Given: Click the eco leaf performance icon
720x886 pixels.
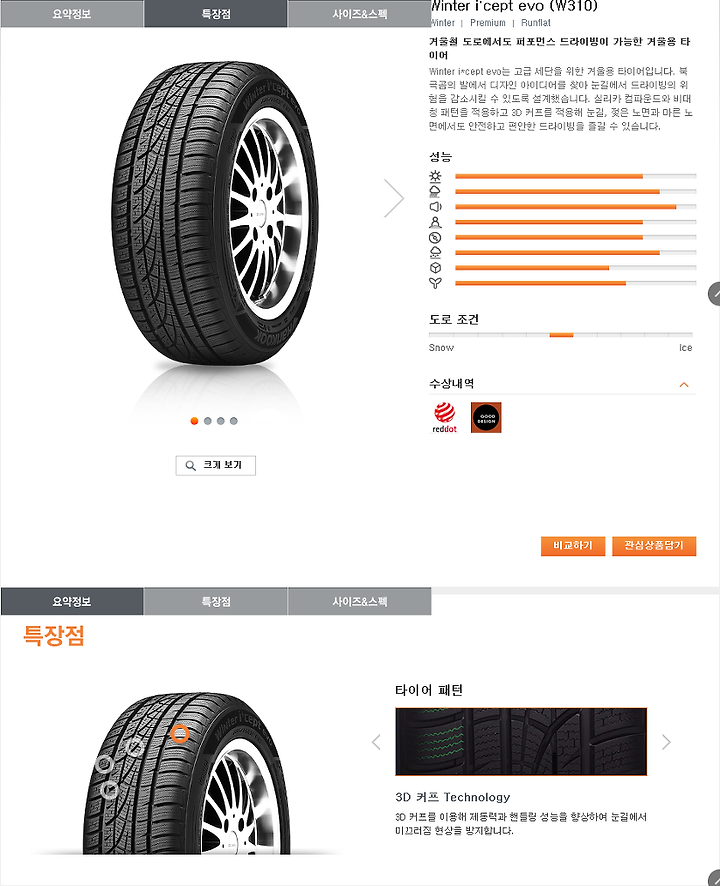Looking at the screenshot, I should pos(435,283).
